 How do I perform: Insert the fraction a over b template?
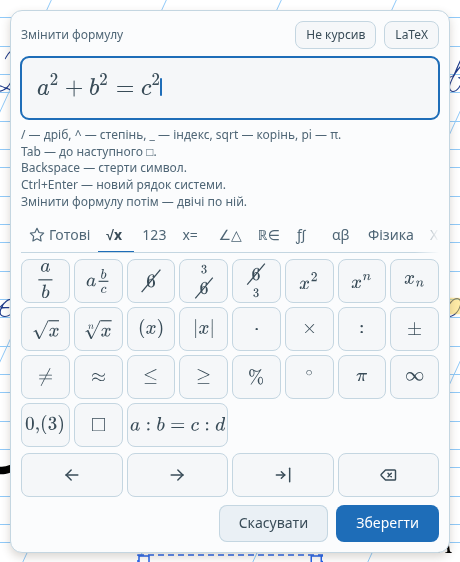click(45, 281)
